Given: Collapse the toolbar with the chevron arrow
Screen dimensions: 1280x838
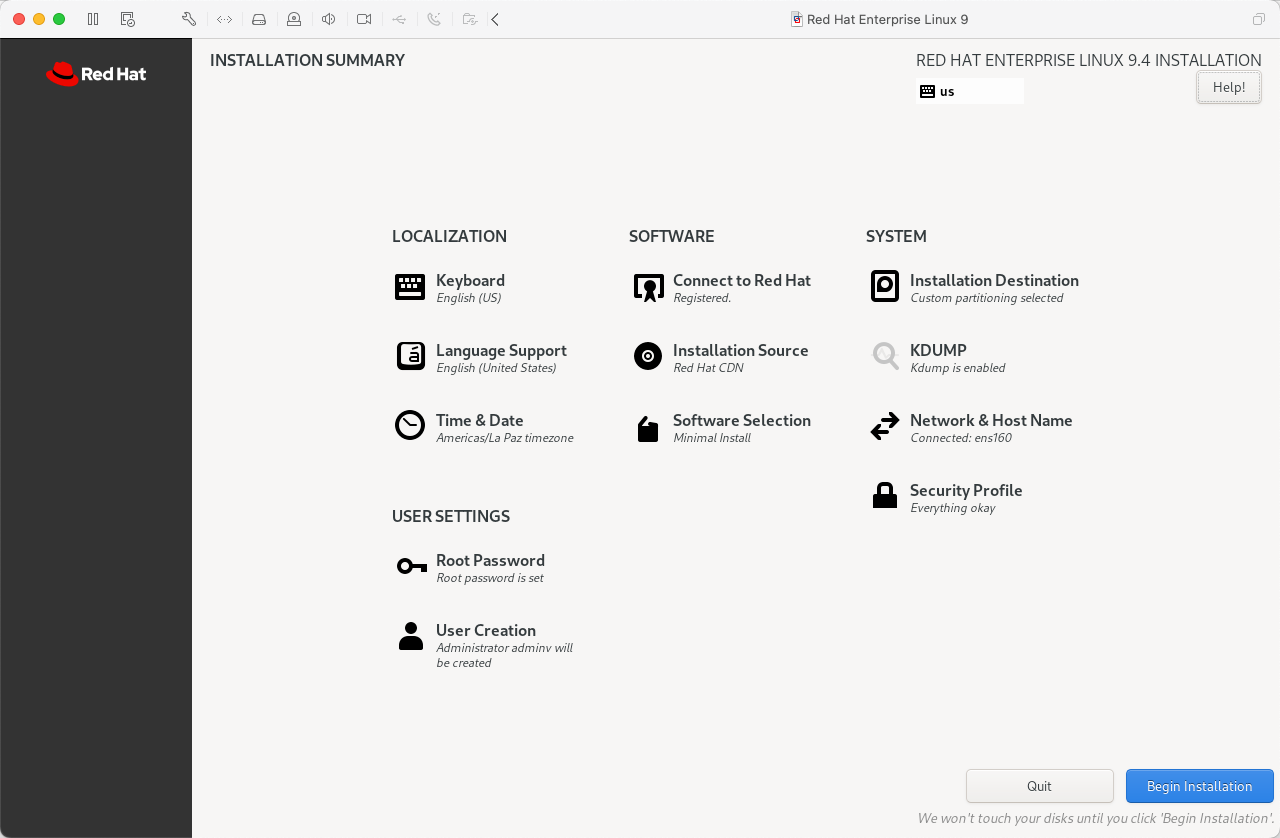Looking at the screenshot, I should point(495,19).
